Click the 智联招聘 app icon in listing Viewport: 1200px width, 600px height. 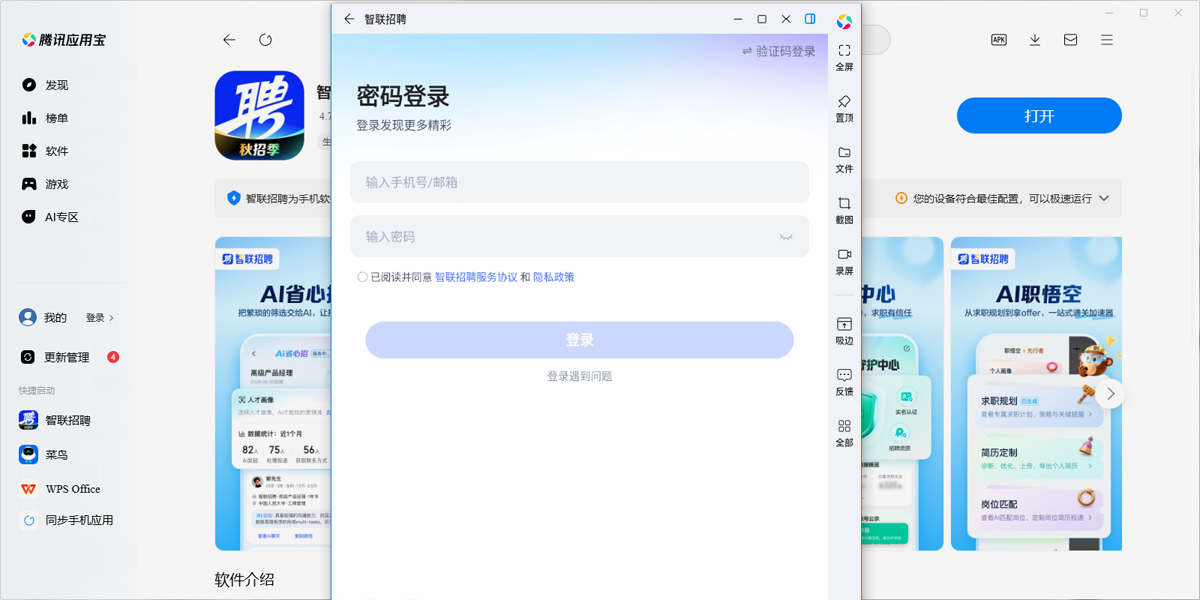(259, 116)
